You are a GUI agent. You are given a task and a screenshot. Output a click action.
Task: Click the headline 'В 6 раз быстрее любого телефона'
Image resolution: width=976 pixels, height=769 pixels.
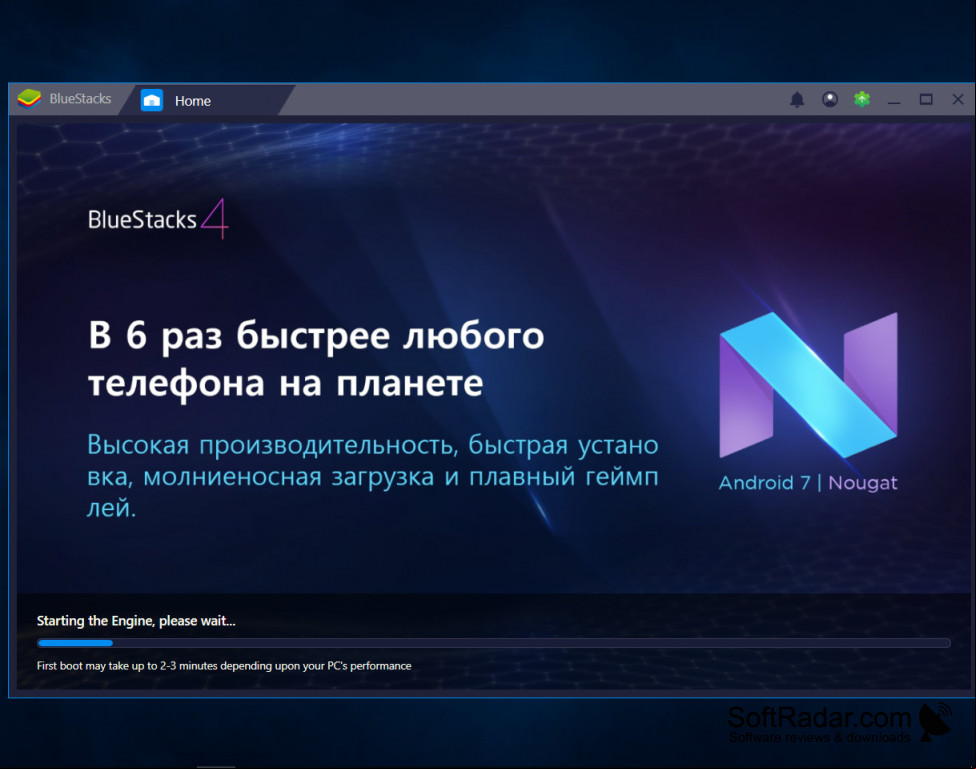click(x=316, y=359)
